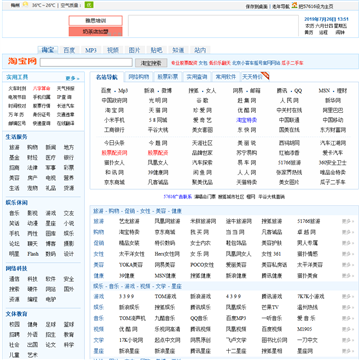360x360 pixels.
Task: Open the 人民网 link
Action: point(289,100)
